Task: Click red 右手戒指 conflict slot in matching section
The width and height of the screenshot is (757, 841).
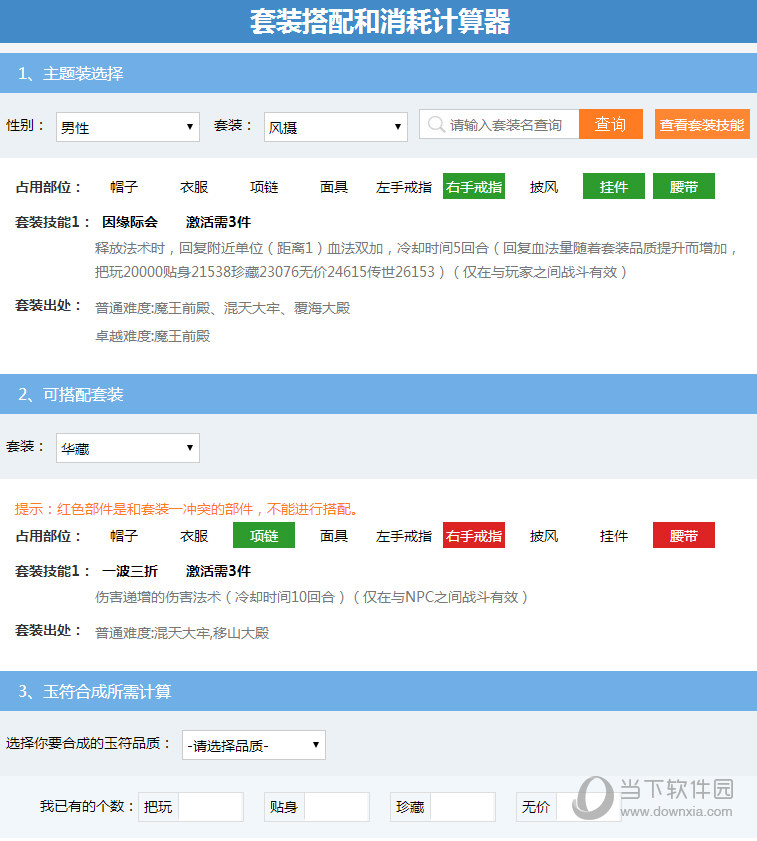Action: tap(474, 536)
